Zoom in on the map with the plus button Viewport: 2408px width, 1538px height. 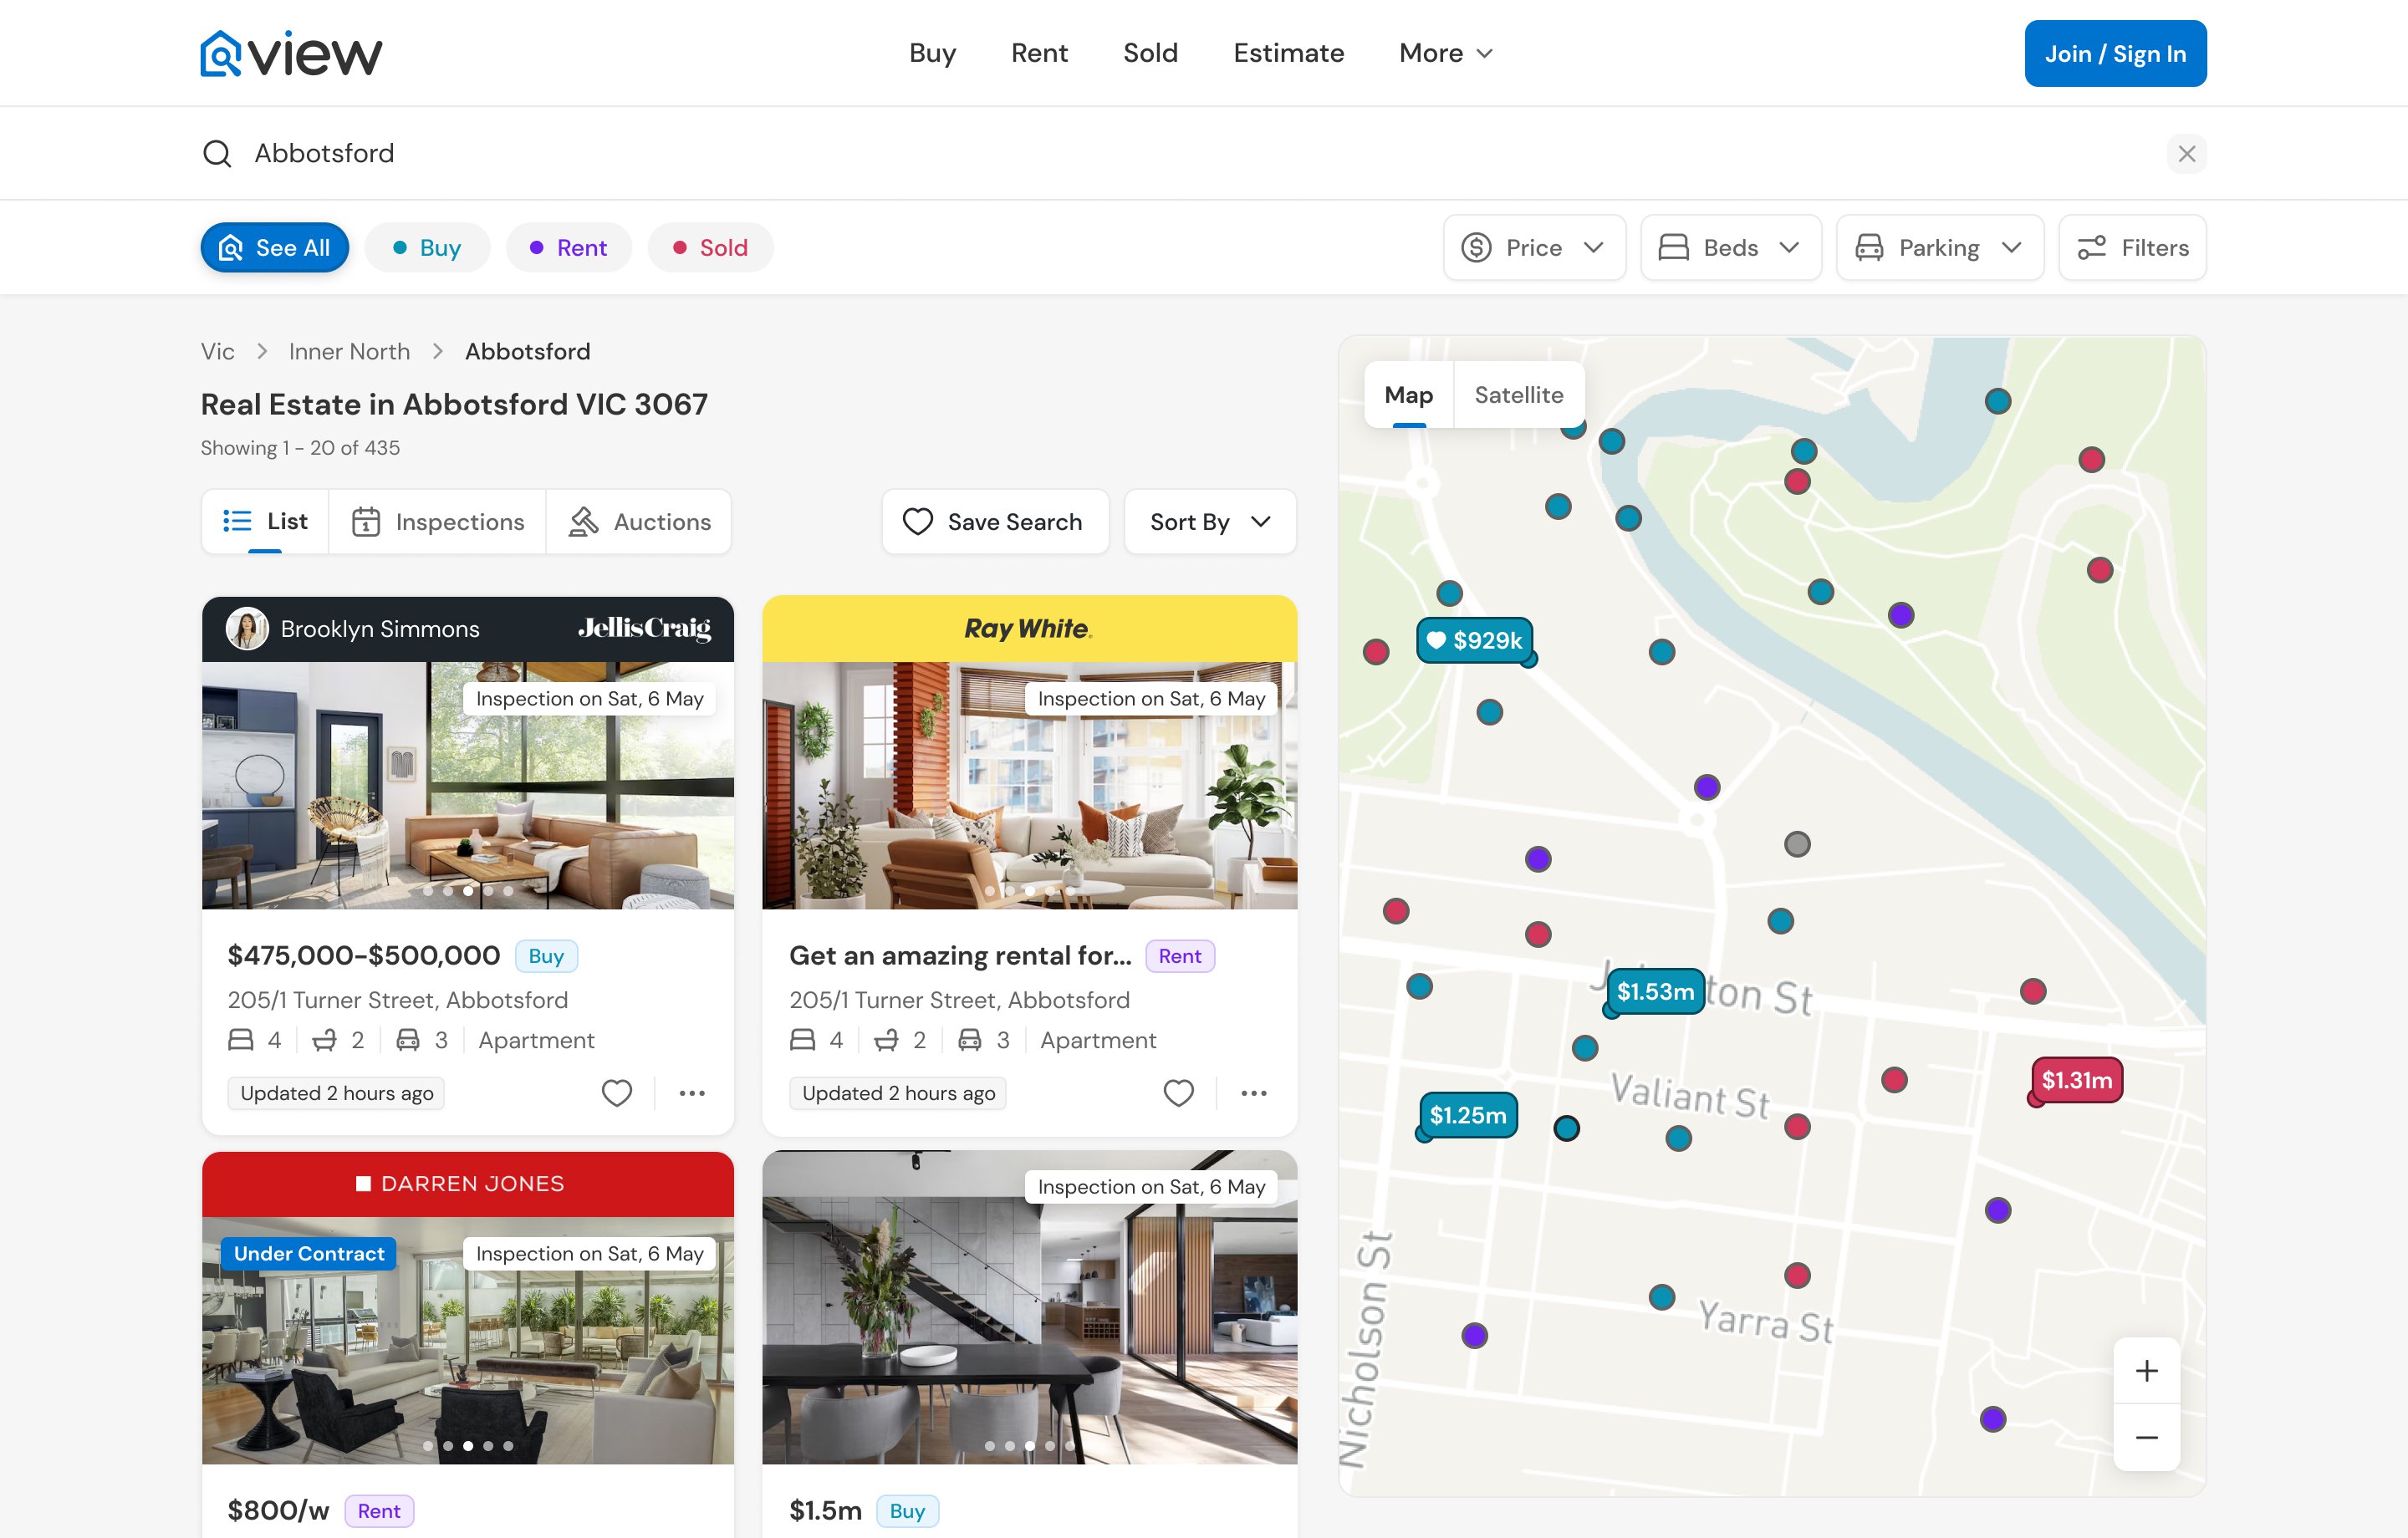(x=2146, y=1370)
